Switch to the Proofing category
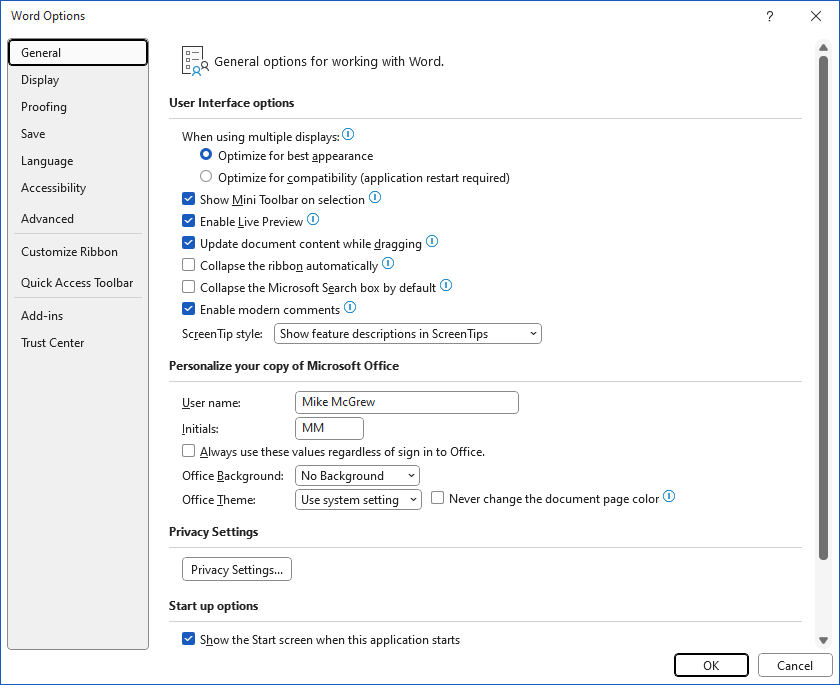 point(44,107)
